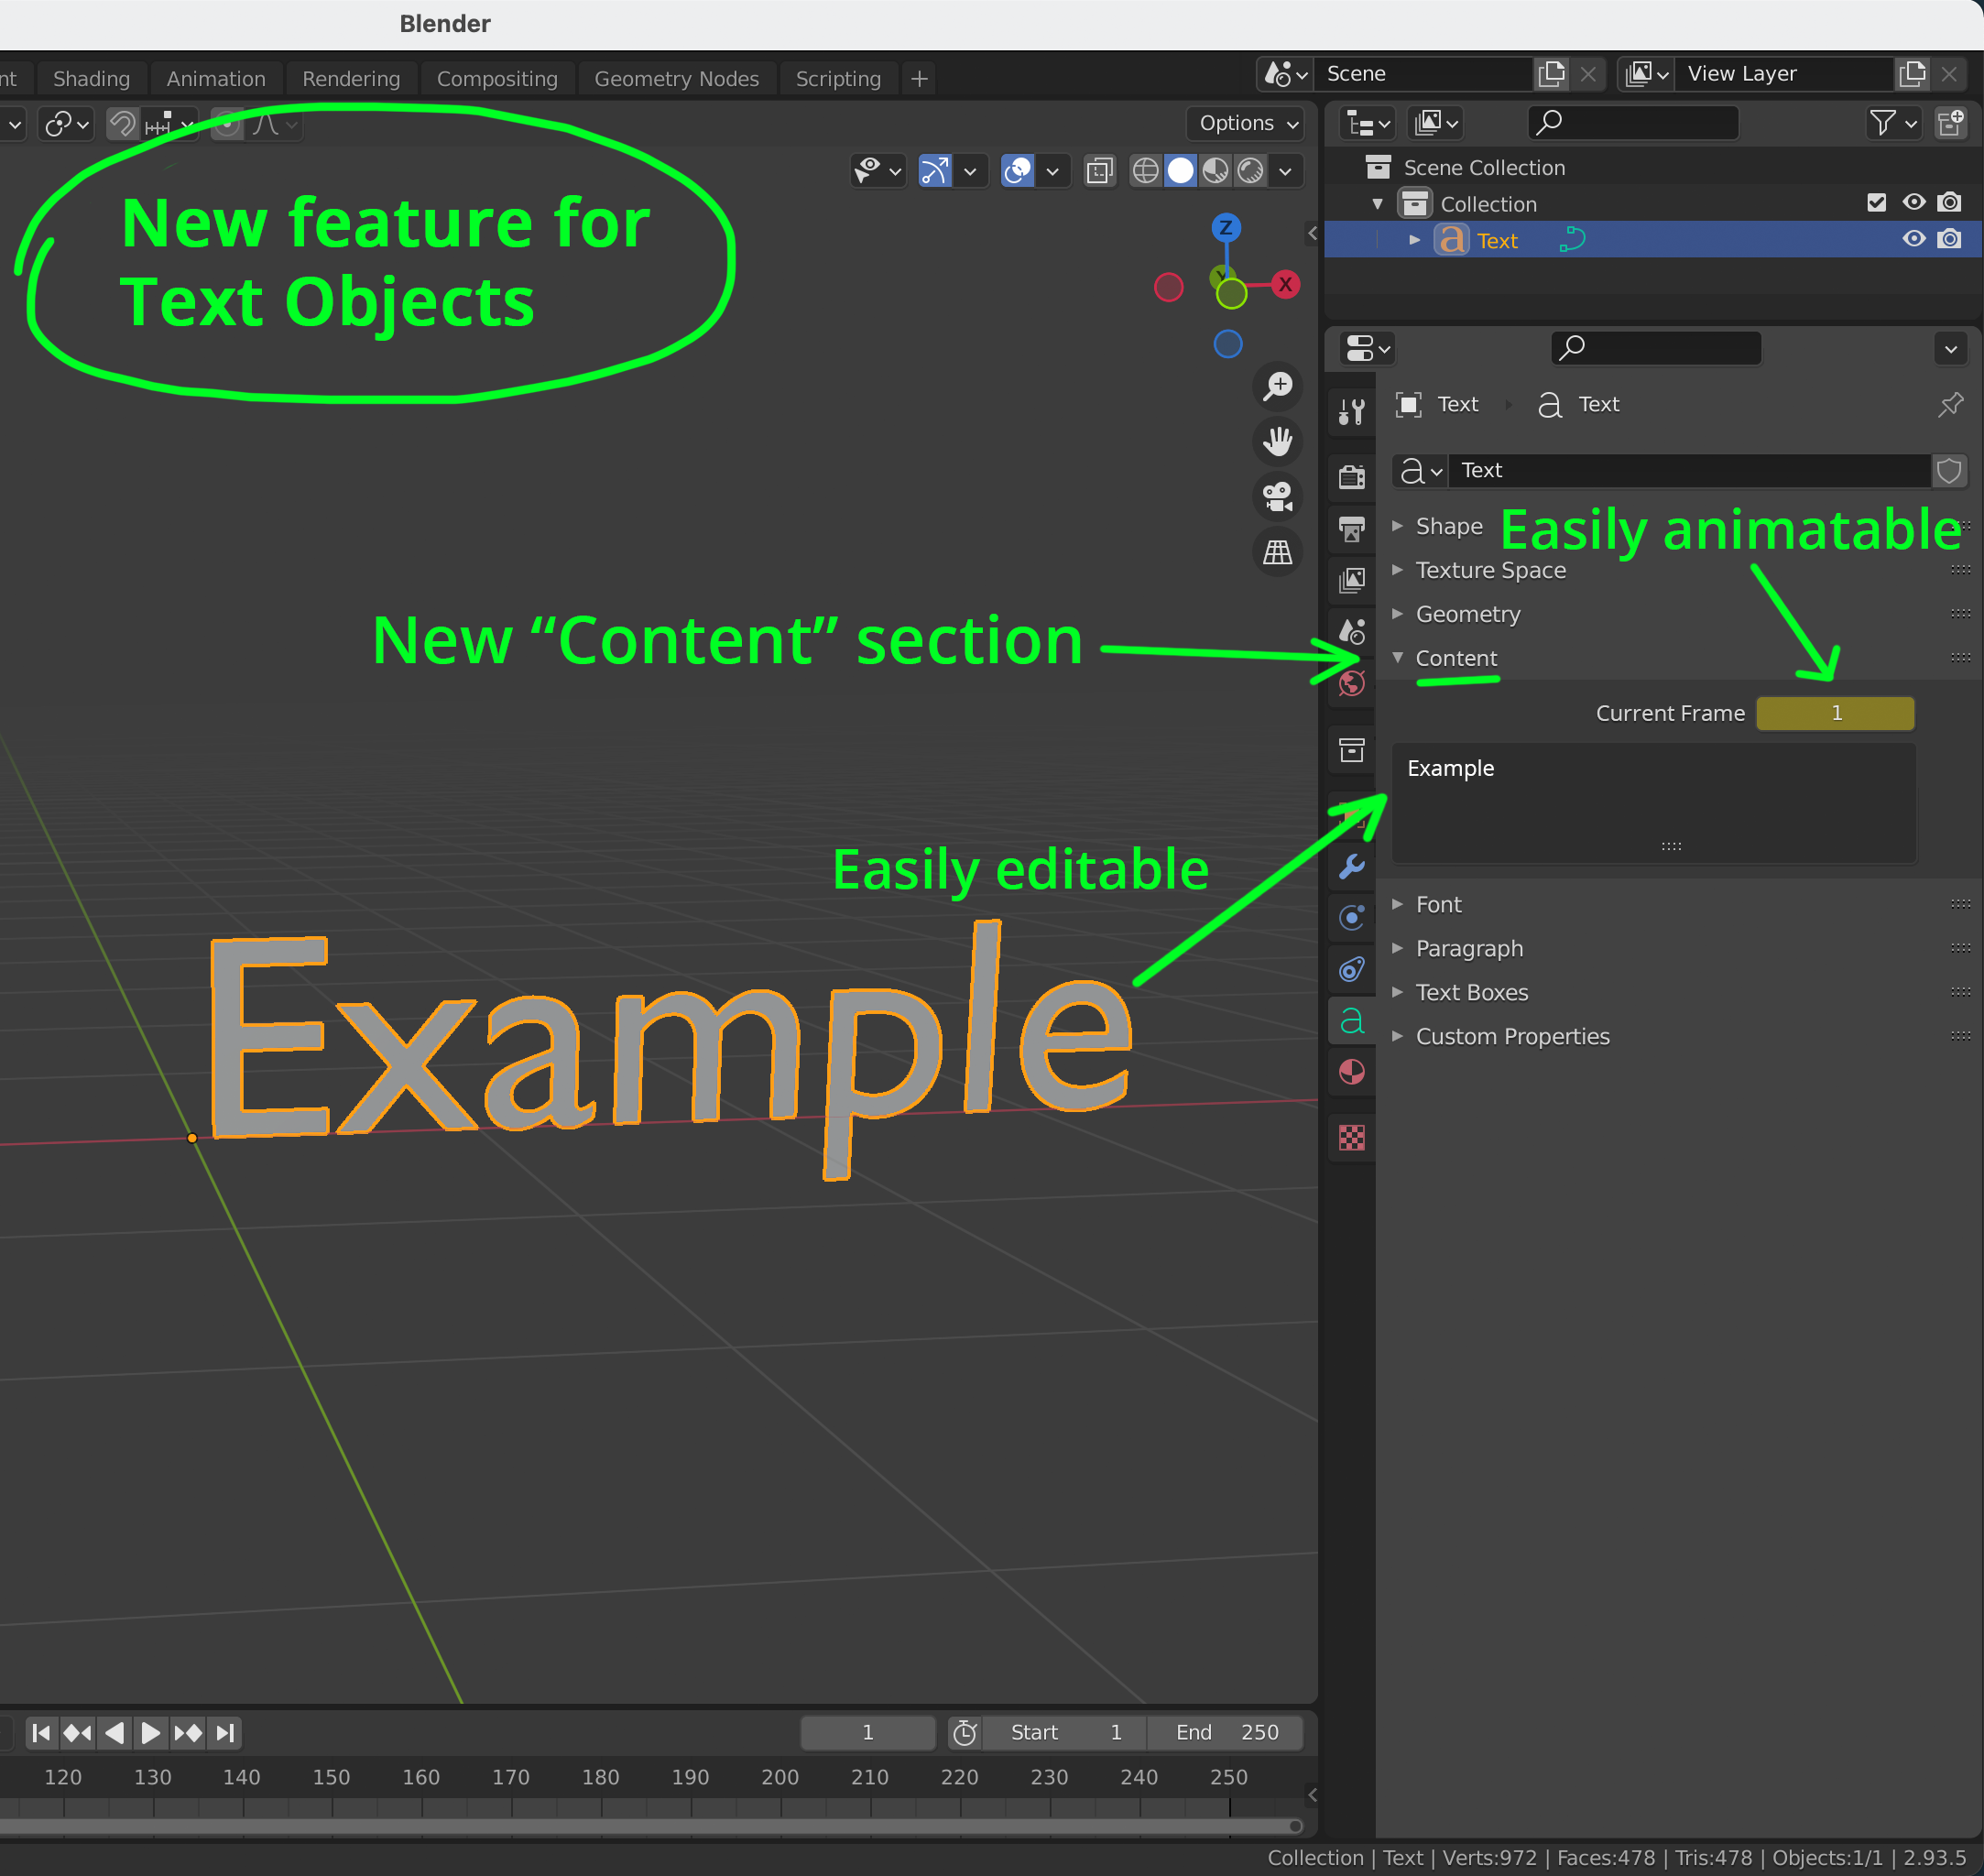
Task: Hide the Collection using its eye icon
Action: (1914, 203)
